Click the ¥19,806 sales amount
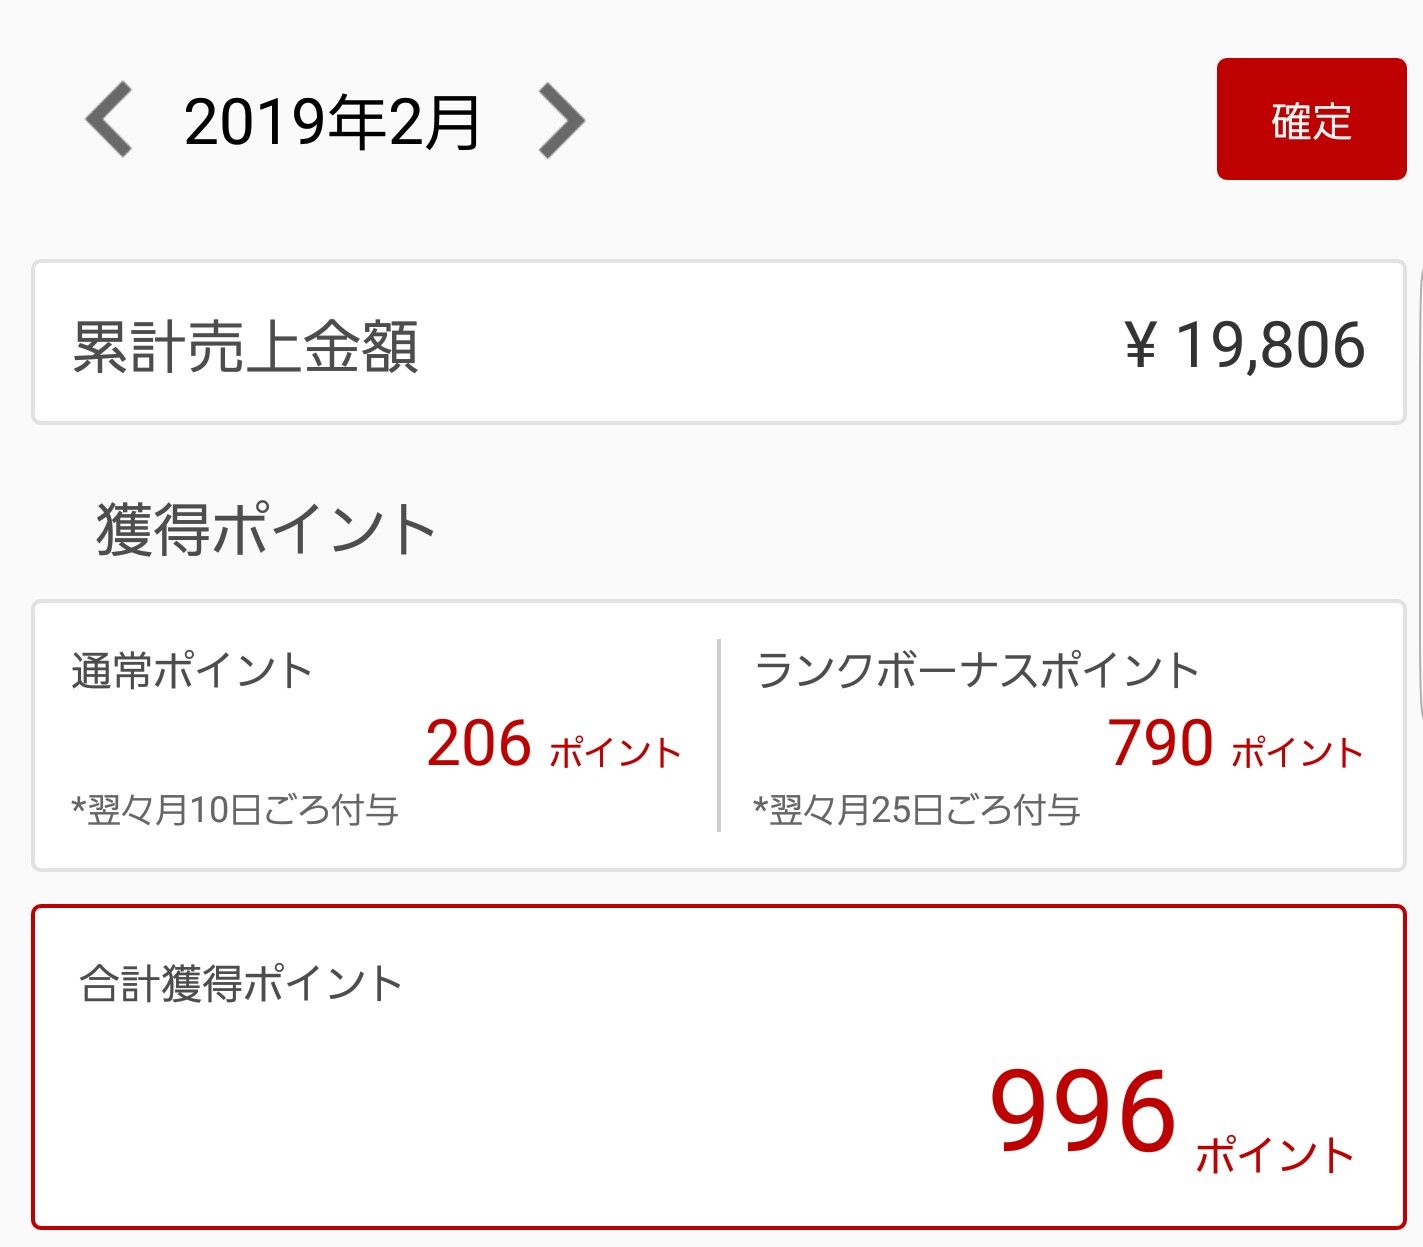Screen dimensions: 1423x1247 tap(1245, 346)
